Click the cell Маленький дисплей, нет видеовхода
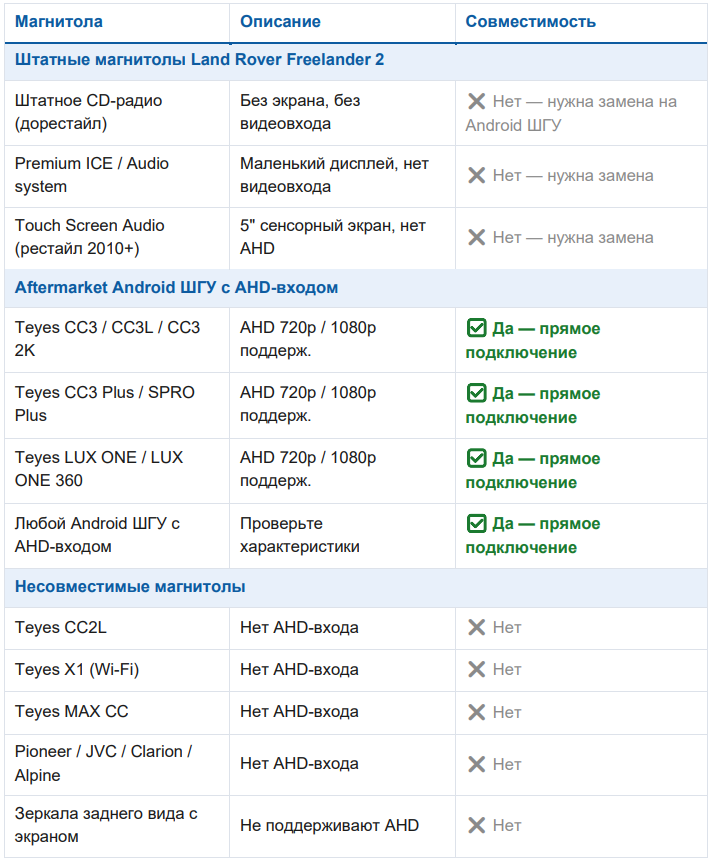 click(x=342, y=175)
